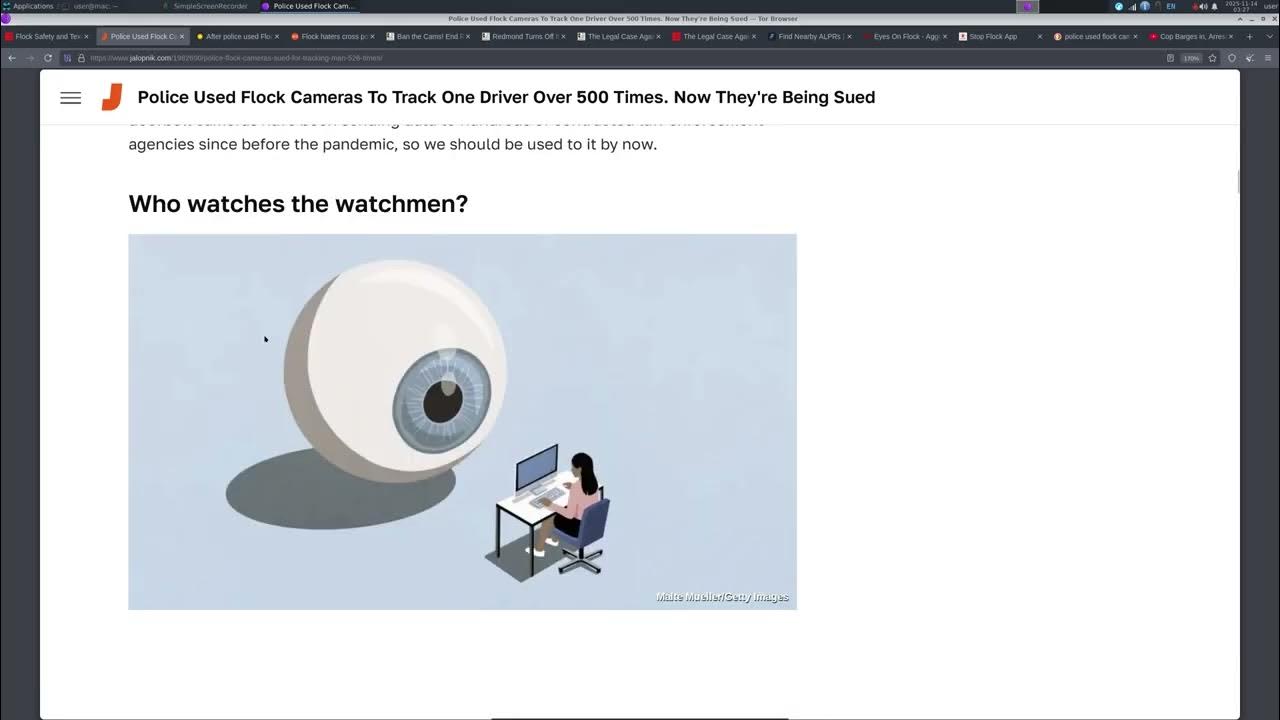Open the Applications menu in the top panel
This screenshot has height=720, width=1280.
(28, 6)
